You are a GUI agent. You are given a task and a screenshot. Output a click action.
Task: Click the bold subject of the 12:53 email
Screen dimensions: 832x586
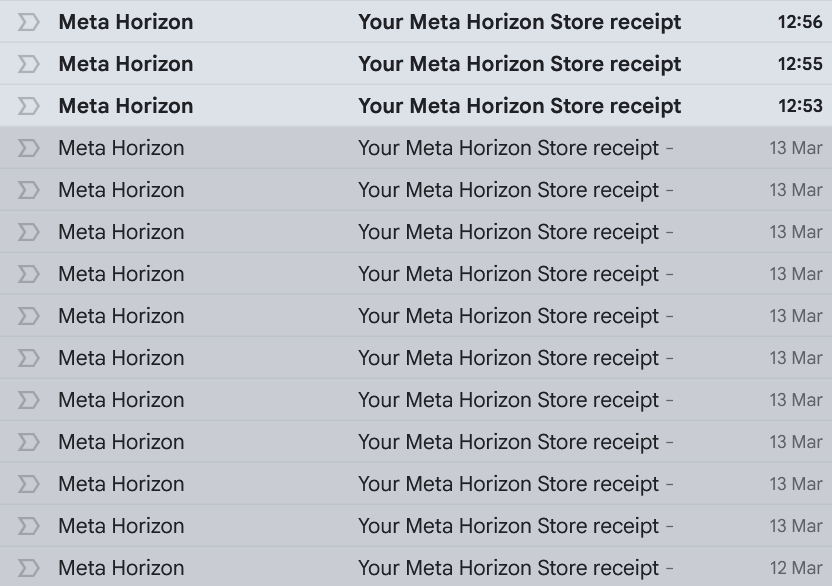coord(519,106)
